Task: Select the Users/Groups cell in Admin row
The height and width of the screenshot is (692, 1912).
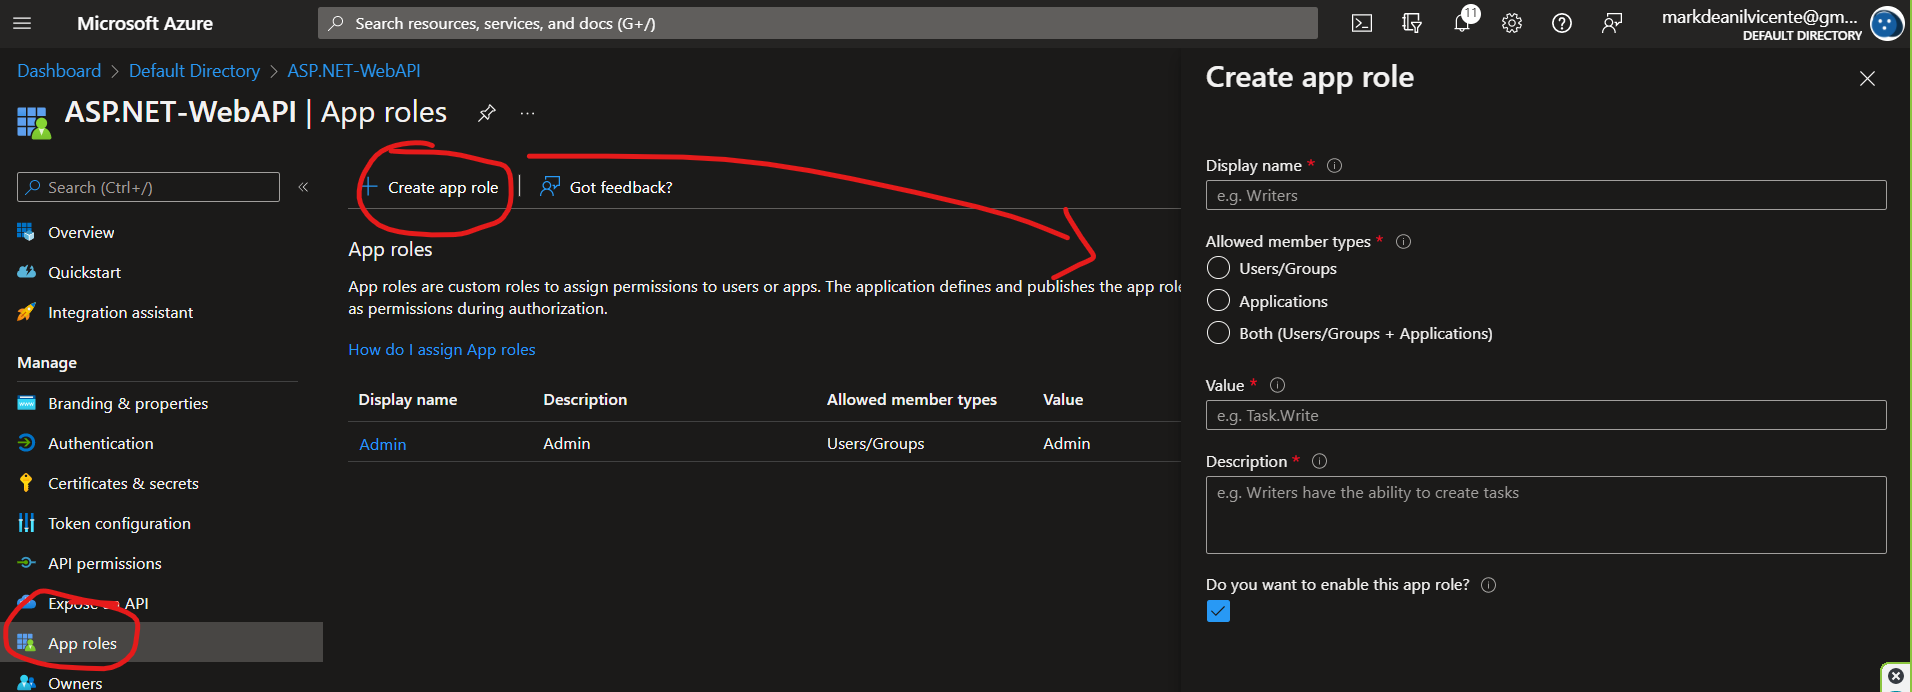Action: tap(875, 443)
